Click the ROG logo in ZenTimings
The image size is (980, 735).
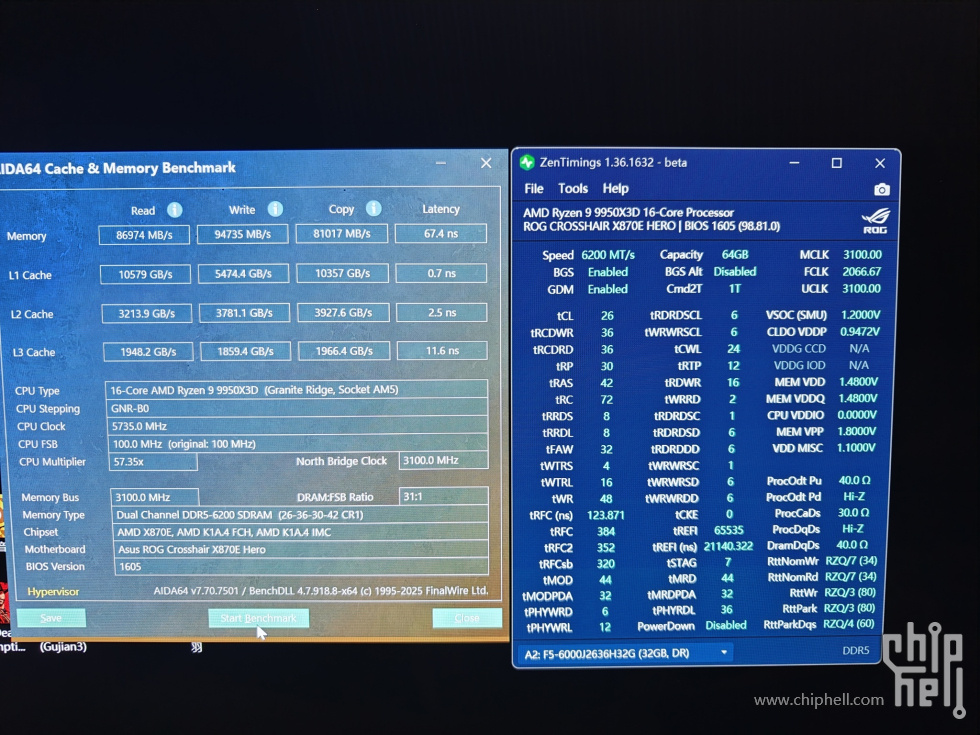[875, 220]
